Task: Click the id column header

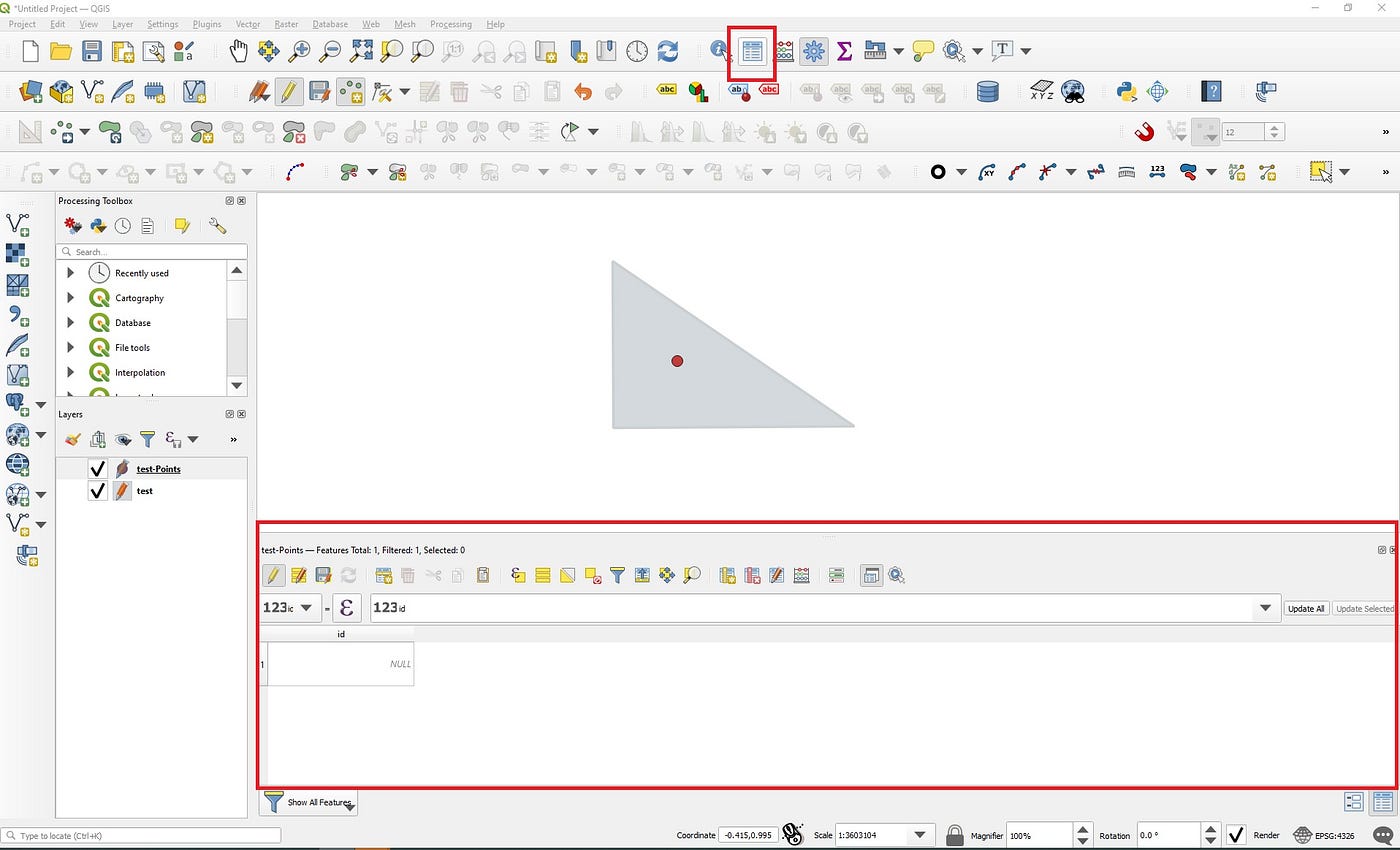Action: click(341, 634)
